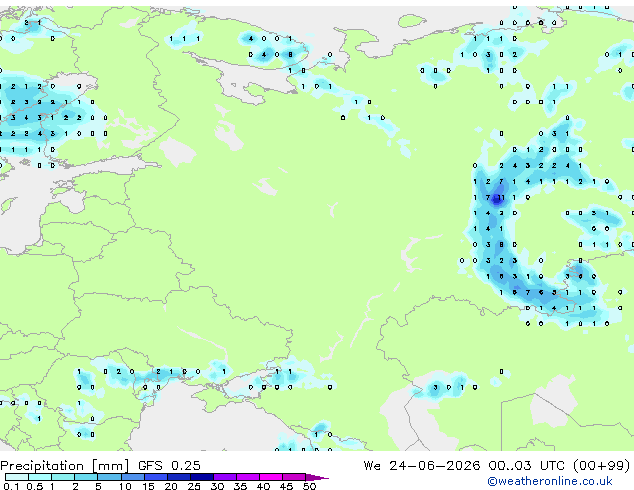Image resolution: width=634 pixels, height=490 pixels.
Task: Click the "00..03 UTC" time range text
Action: point(526,466)
